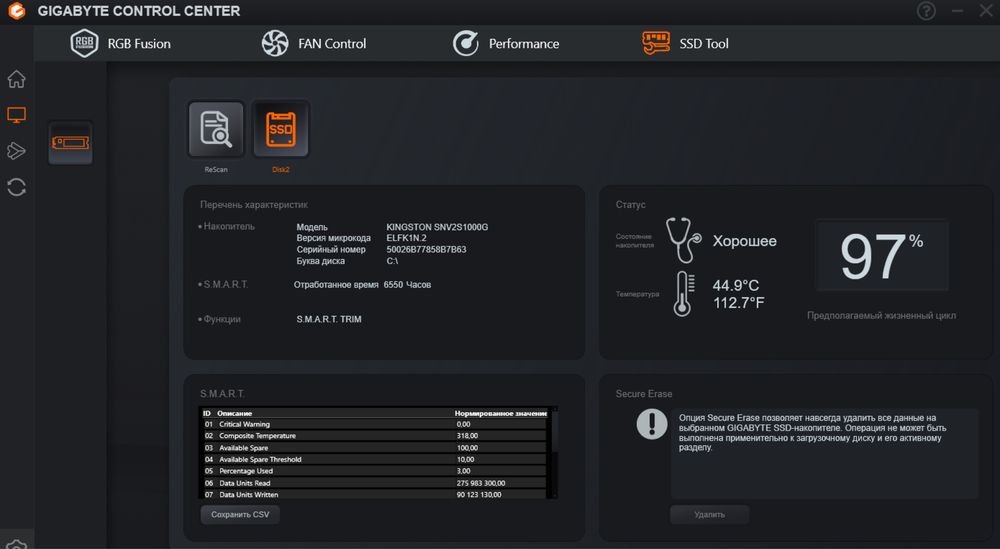1000x549 pixels.
Task: Click serial number 50026B77858B7B63
Action: point(426,249)
